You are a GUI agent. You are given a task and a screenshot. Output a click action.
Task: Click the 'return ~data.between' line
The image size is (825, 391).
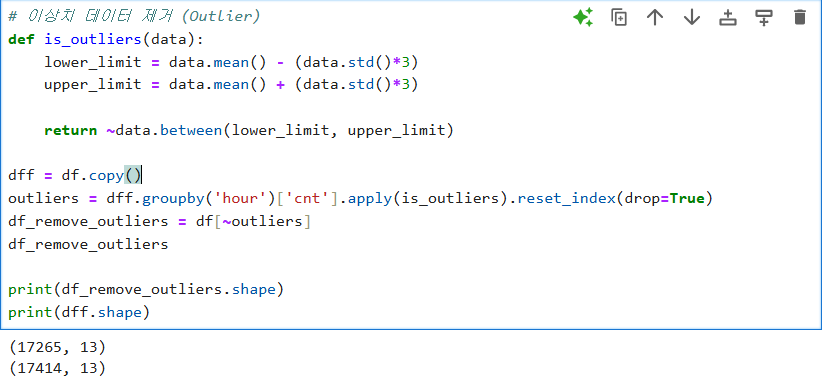click(249, 130)
